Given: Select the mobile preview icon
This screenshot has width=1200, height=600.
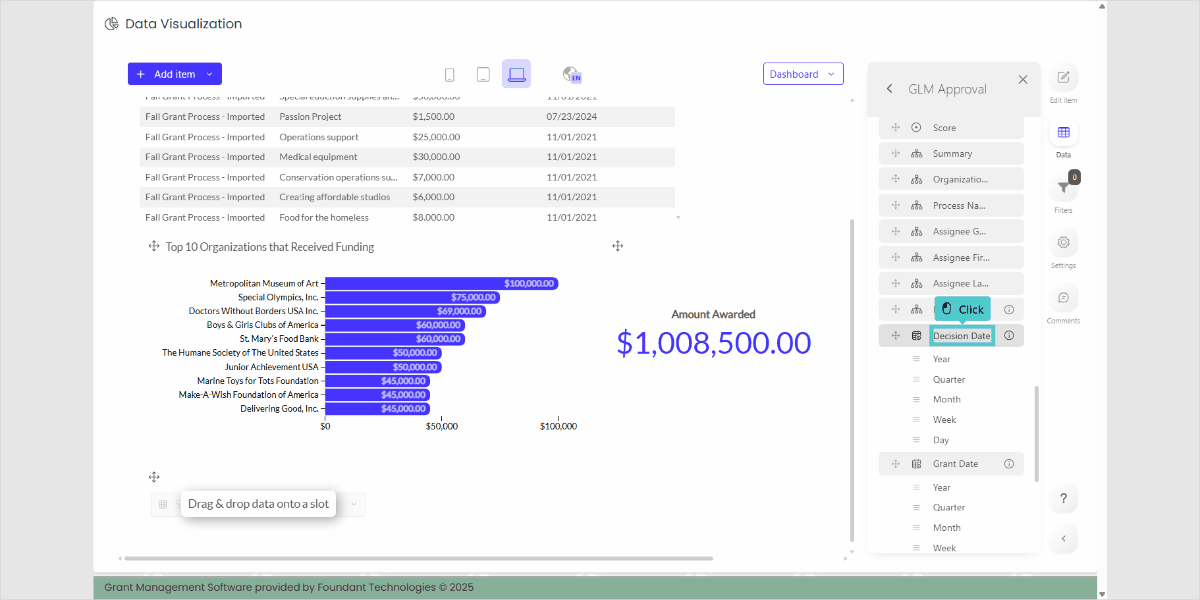Looking at the screenshot, I should click(449, 73).
